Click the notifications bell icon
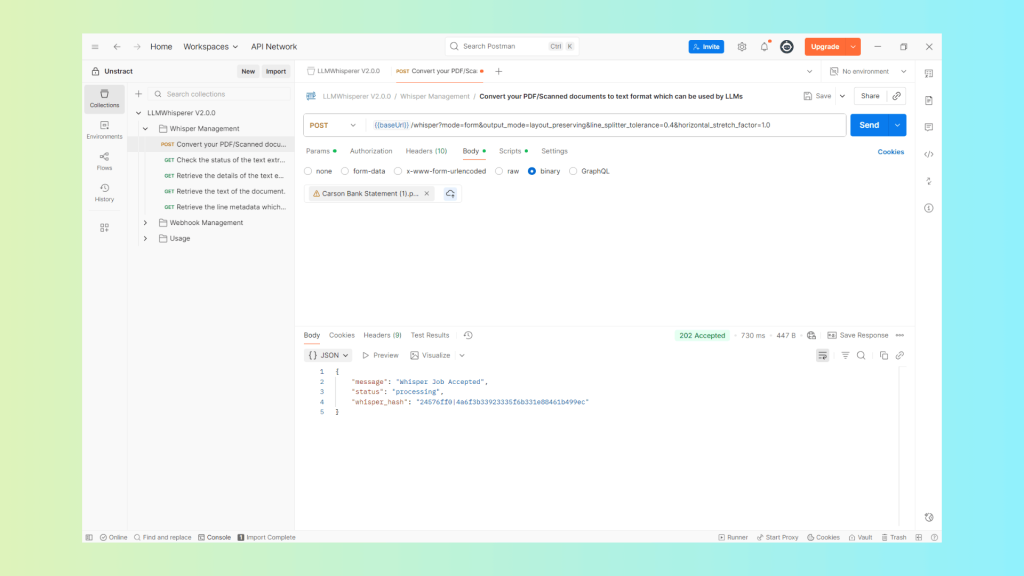This screenshot has width=1024, height=576. coord(764,47)
